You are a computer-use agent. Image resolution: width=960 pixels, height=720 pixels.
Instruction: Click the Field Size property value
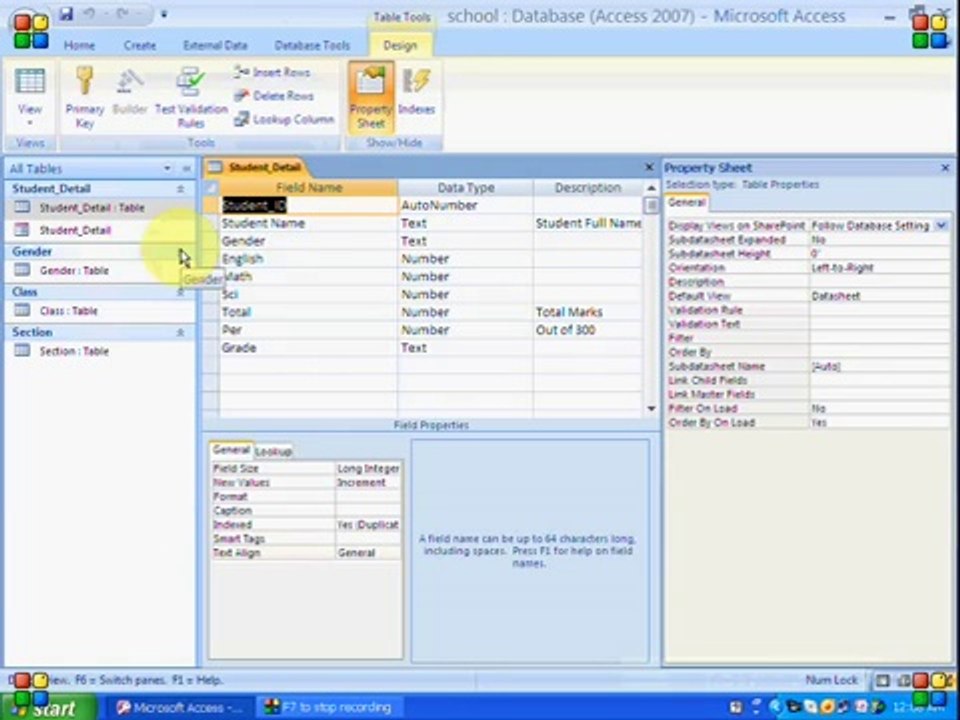[368, 468]
